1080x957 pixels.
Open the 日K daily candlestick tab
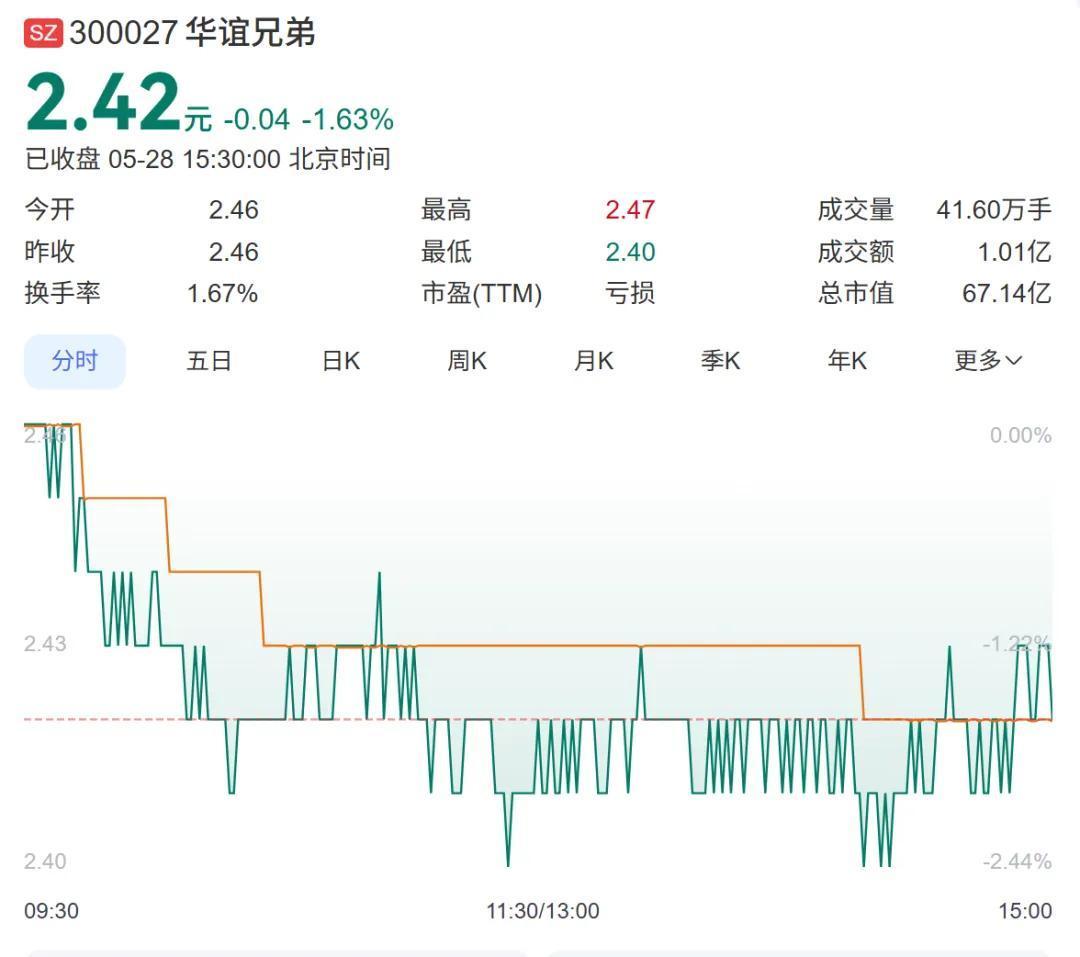pyautogui.click(x=341, y=361)
